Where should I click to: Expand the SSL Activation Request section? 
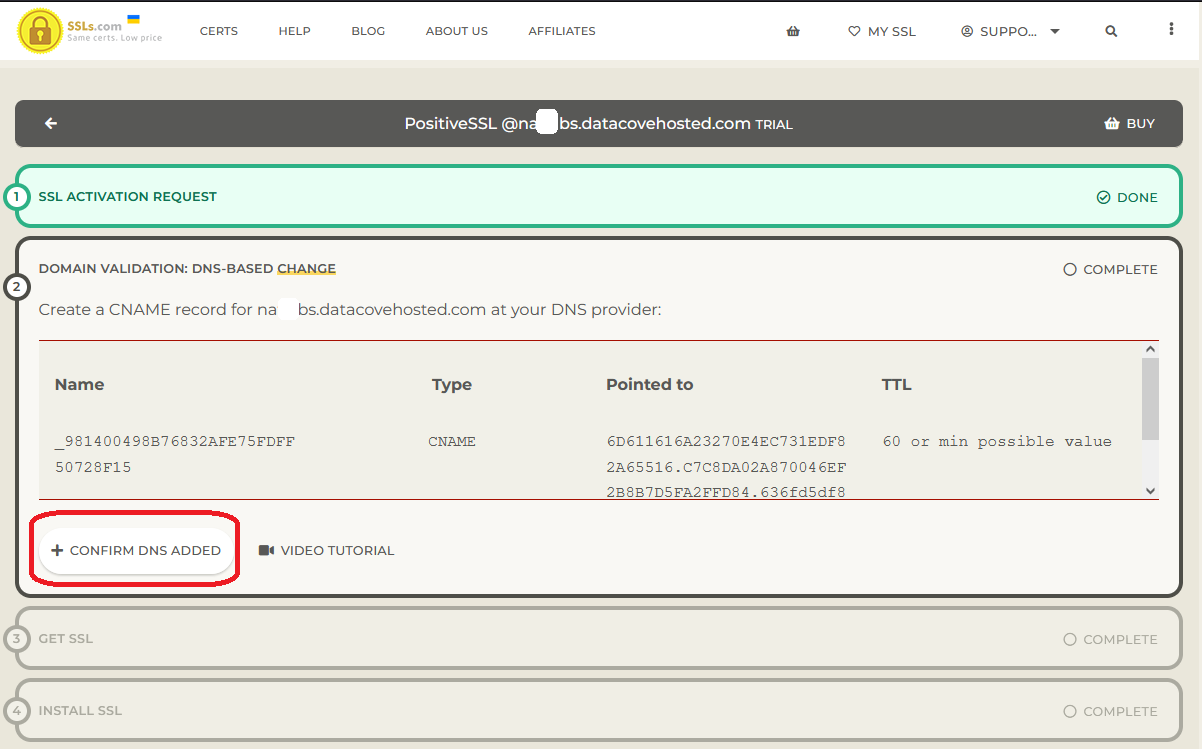point(128,197)
